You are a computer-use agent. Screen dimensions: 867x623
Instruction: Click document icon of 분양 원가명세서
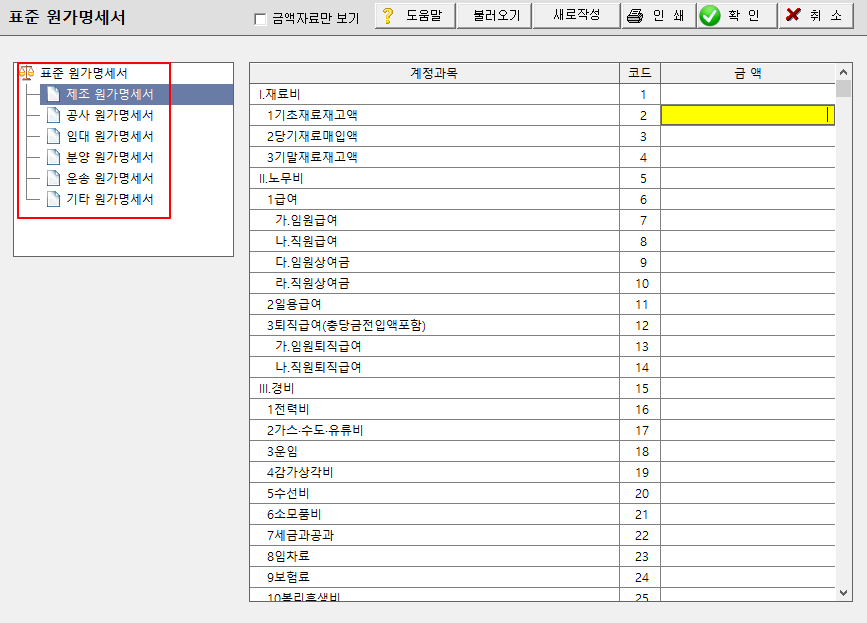point(53,157)
